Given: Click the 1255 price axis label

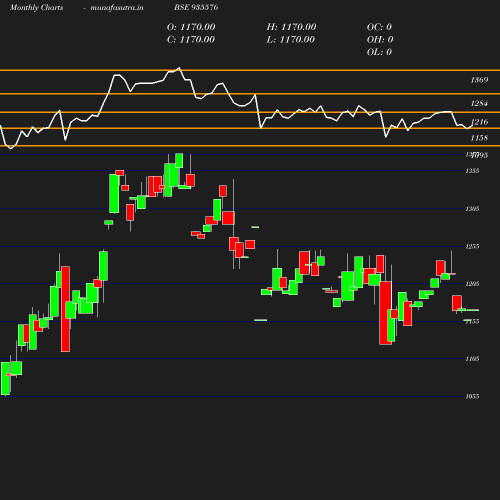Looking at the screenshot, I should (472, 246).
